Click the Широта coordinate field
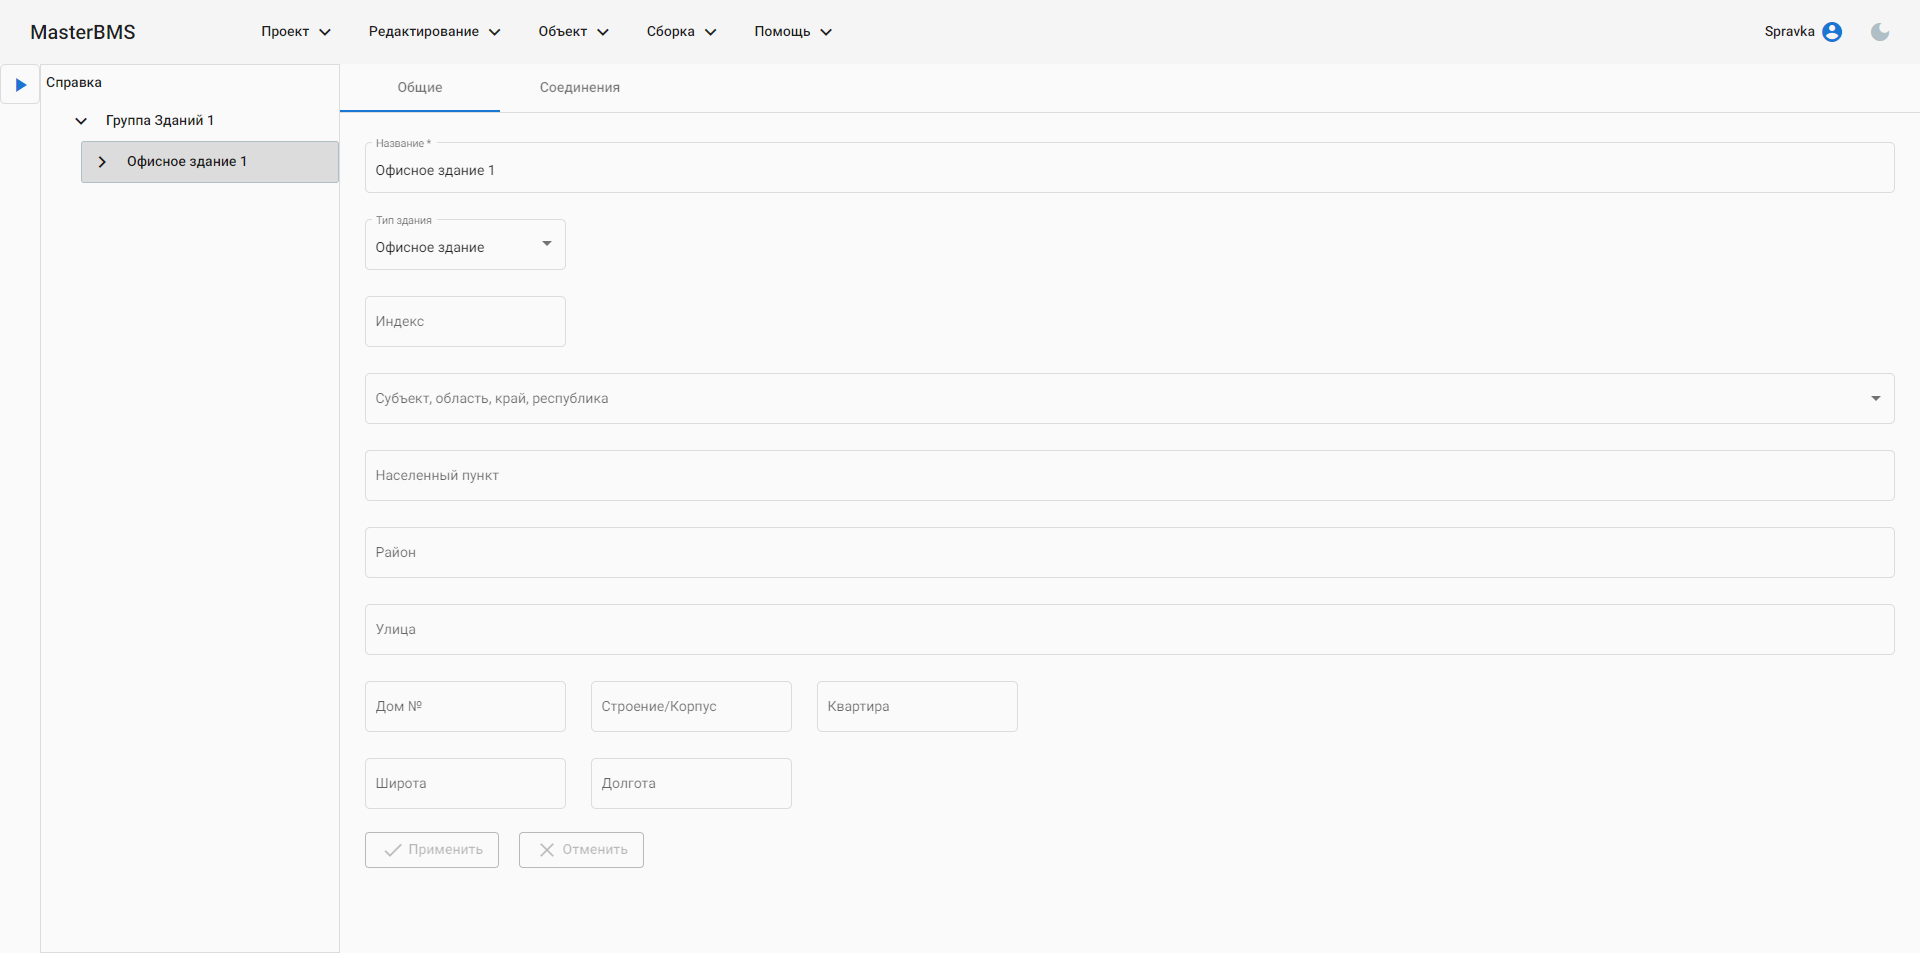Image resolution: width=1920 pixels, height=953 pixels. (465, 784)
